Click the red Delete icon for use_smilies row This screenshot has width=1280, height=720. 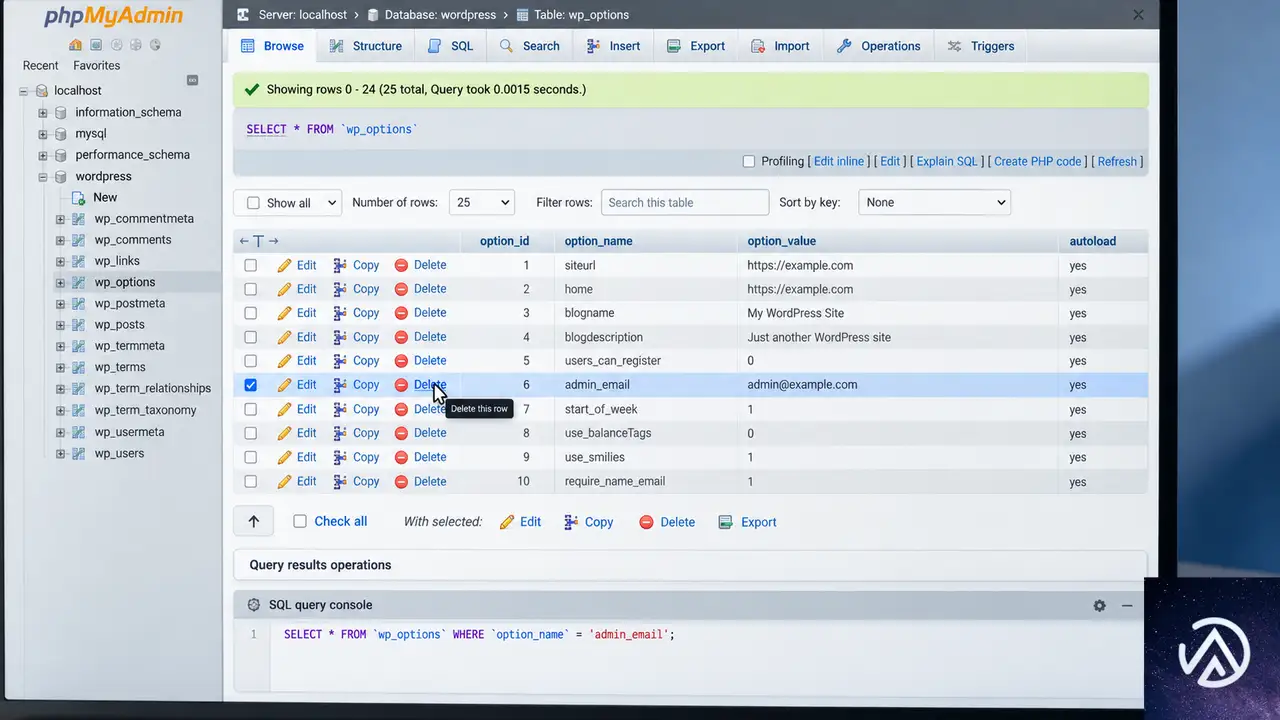click(x=401, y=457)
